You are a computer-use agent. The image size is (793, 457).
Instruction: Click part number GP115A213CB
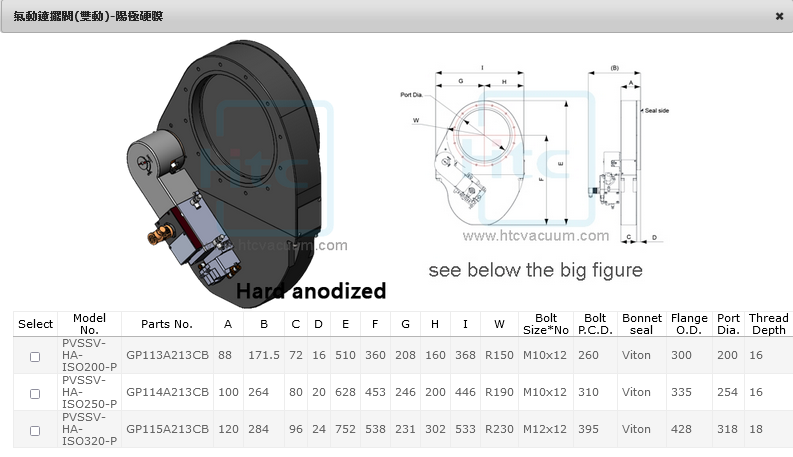167,429
